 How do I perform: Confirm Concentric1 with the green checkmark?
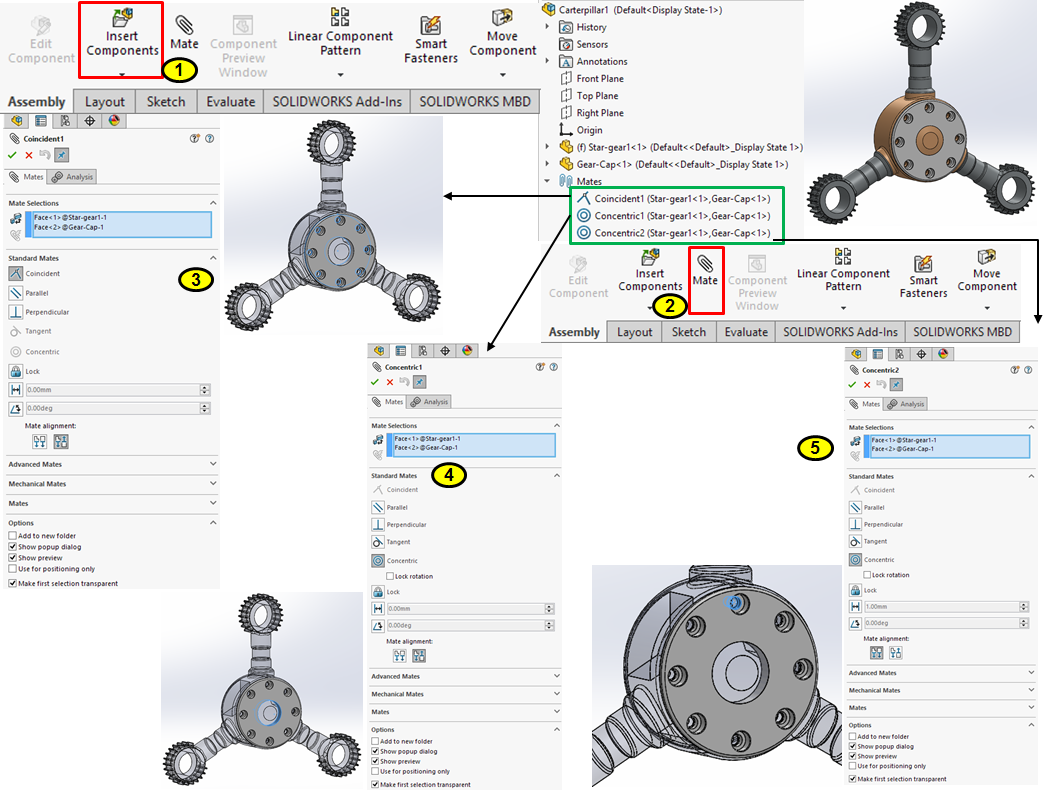[x=374, y=382]
